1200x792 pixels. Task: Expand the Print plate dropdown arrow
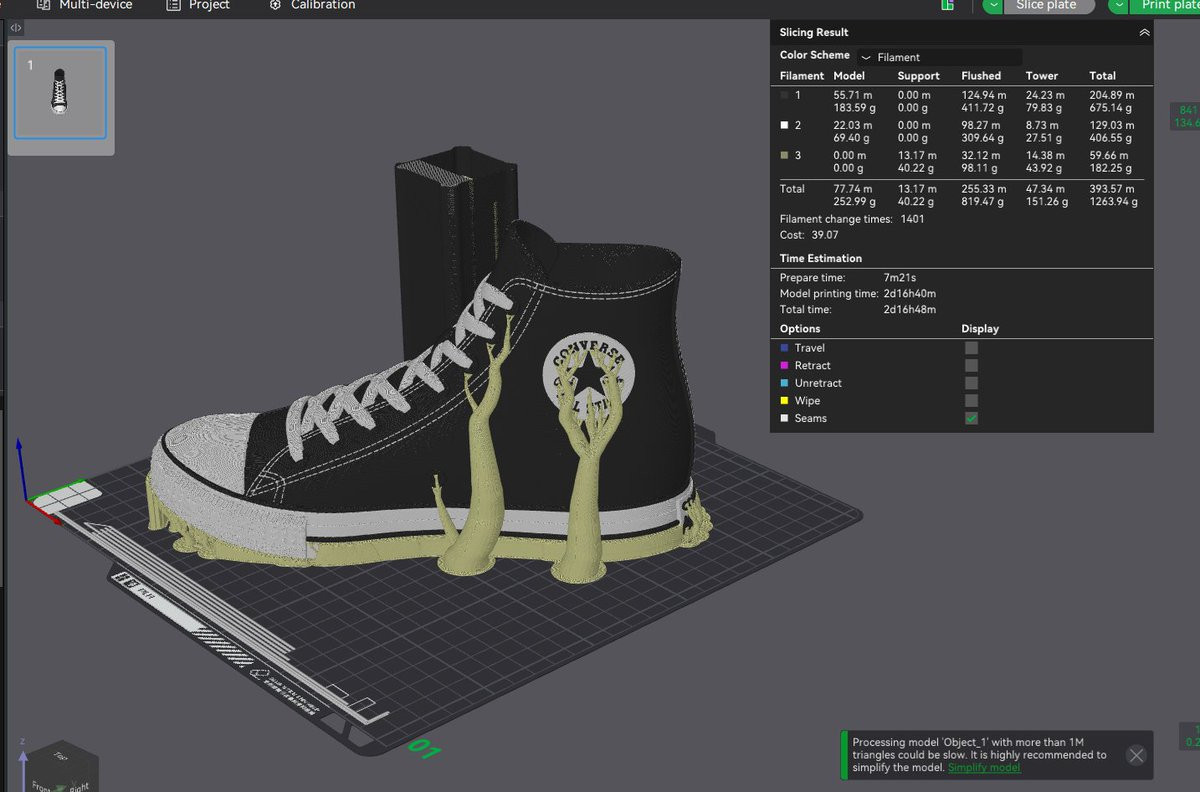tap(1119, 5)
